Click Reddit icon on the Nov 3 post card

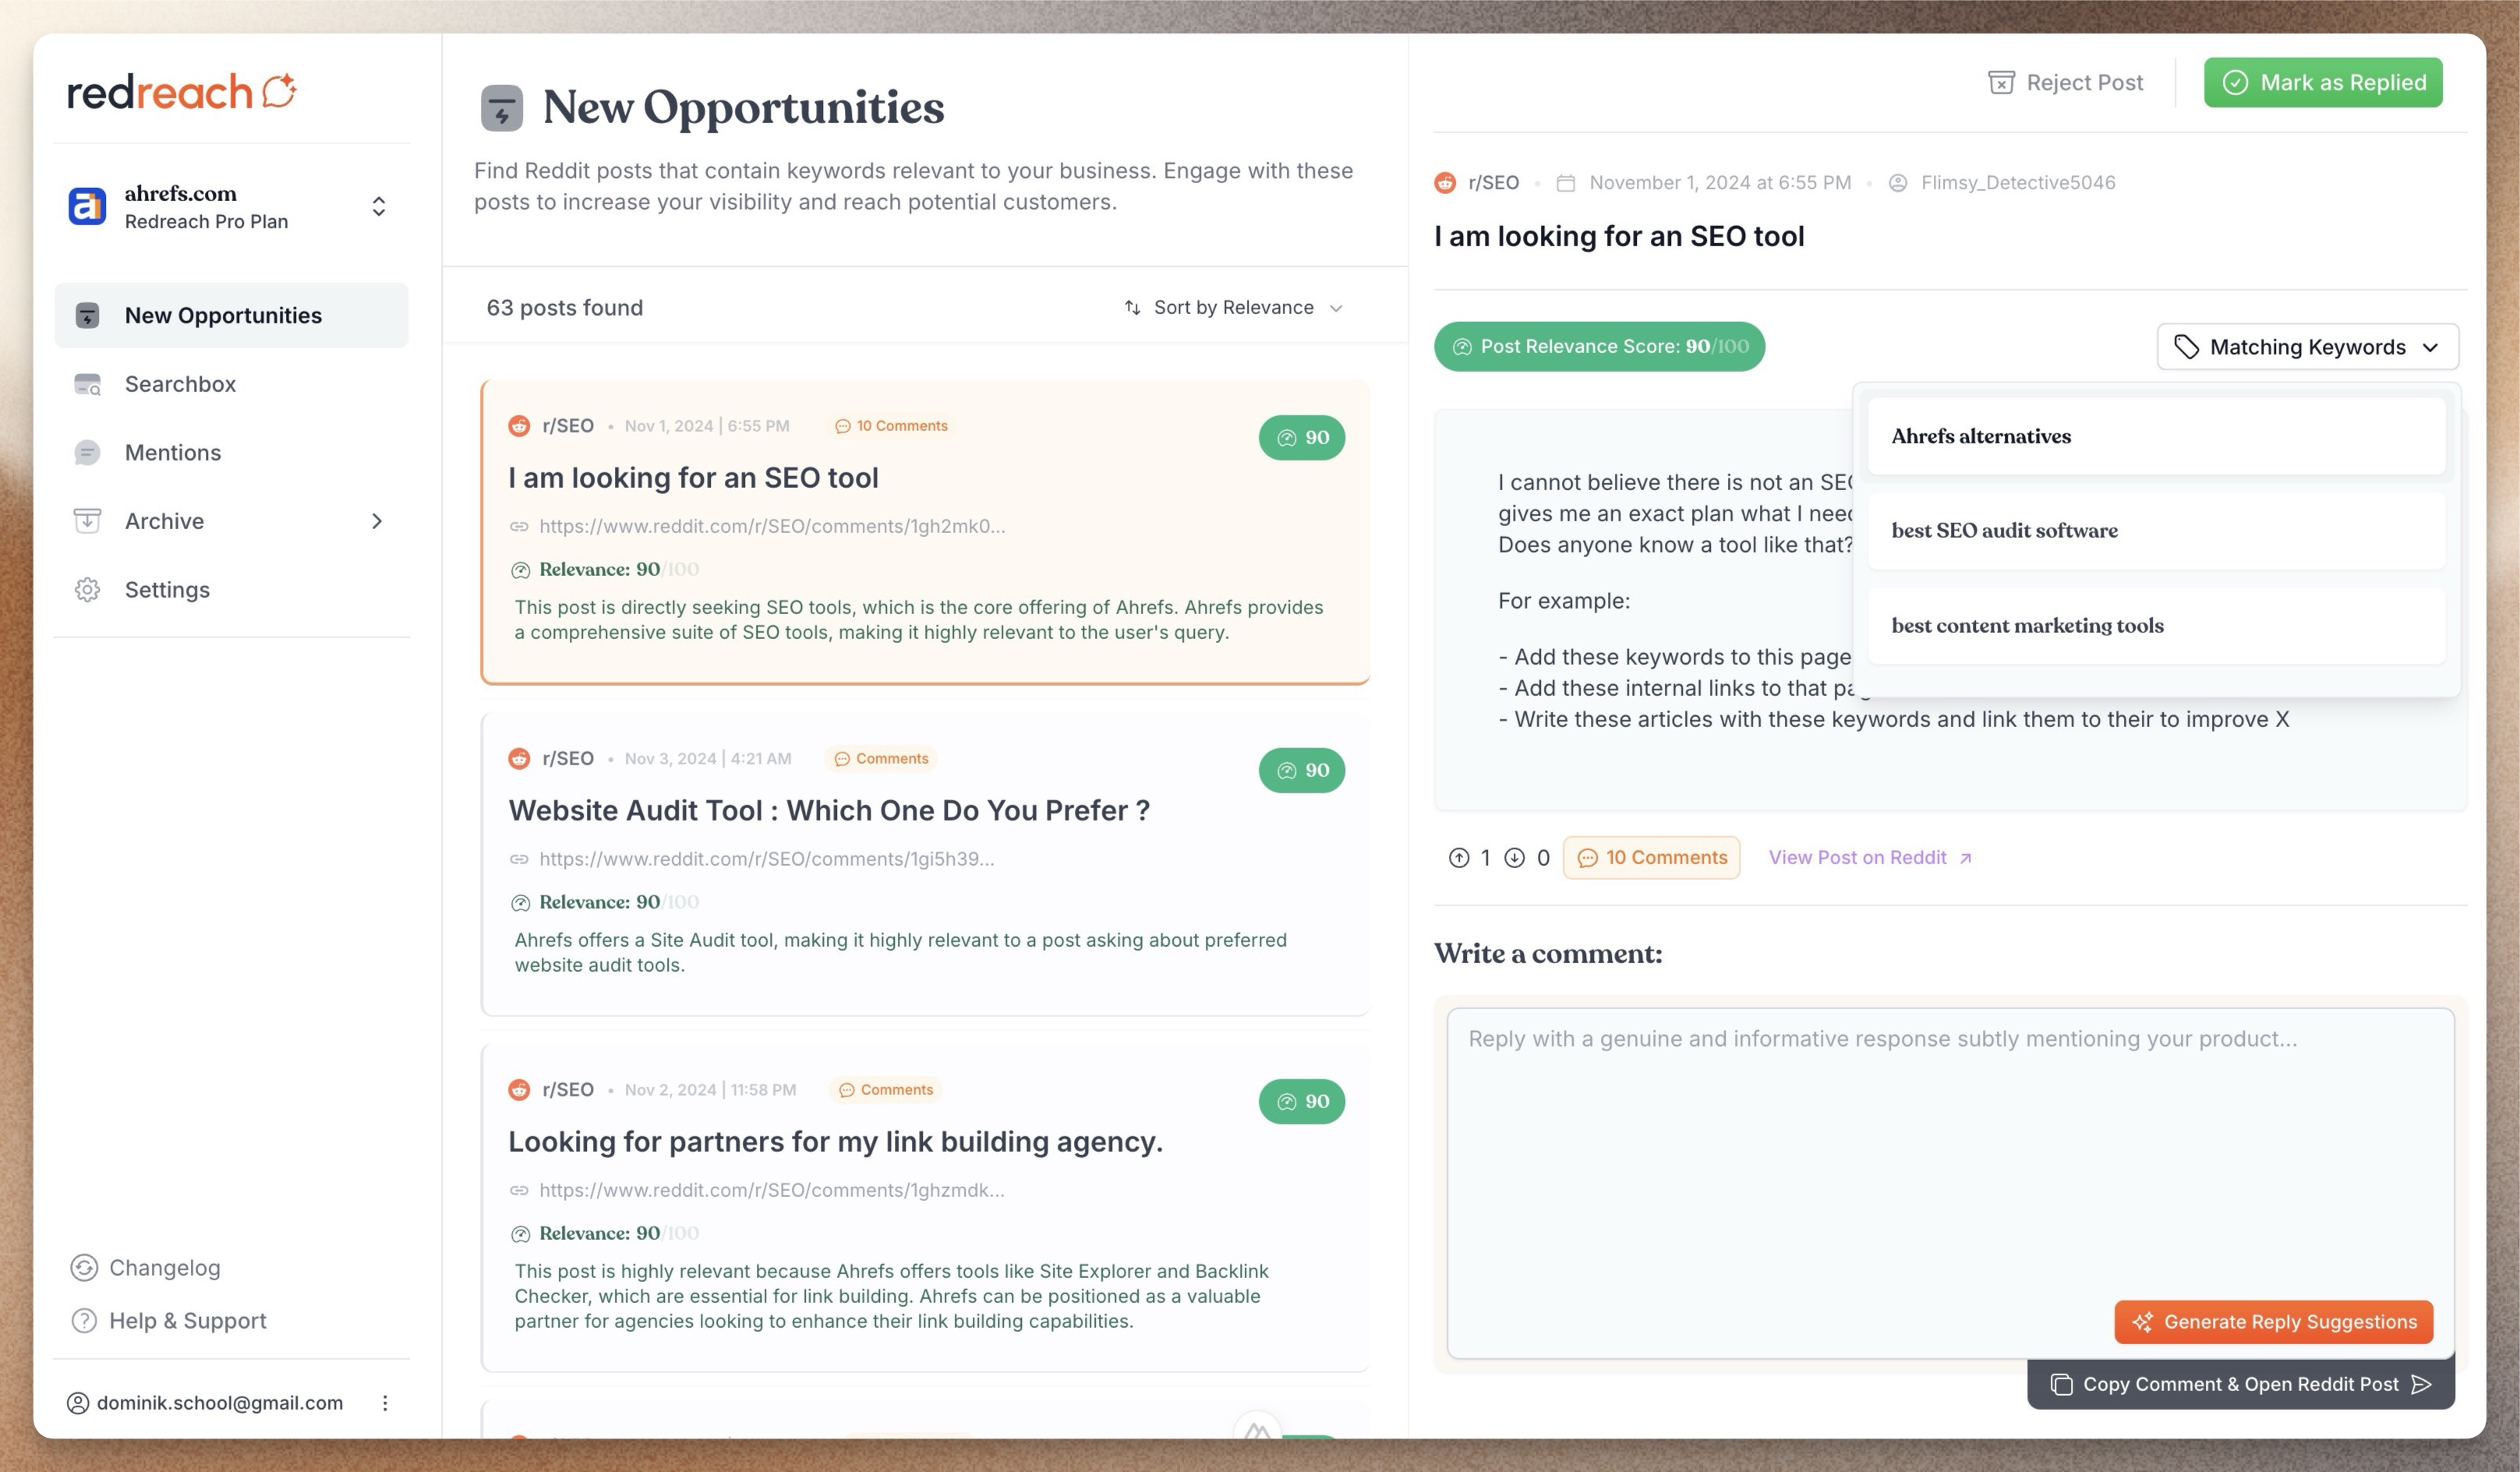519,759
